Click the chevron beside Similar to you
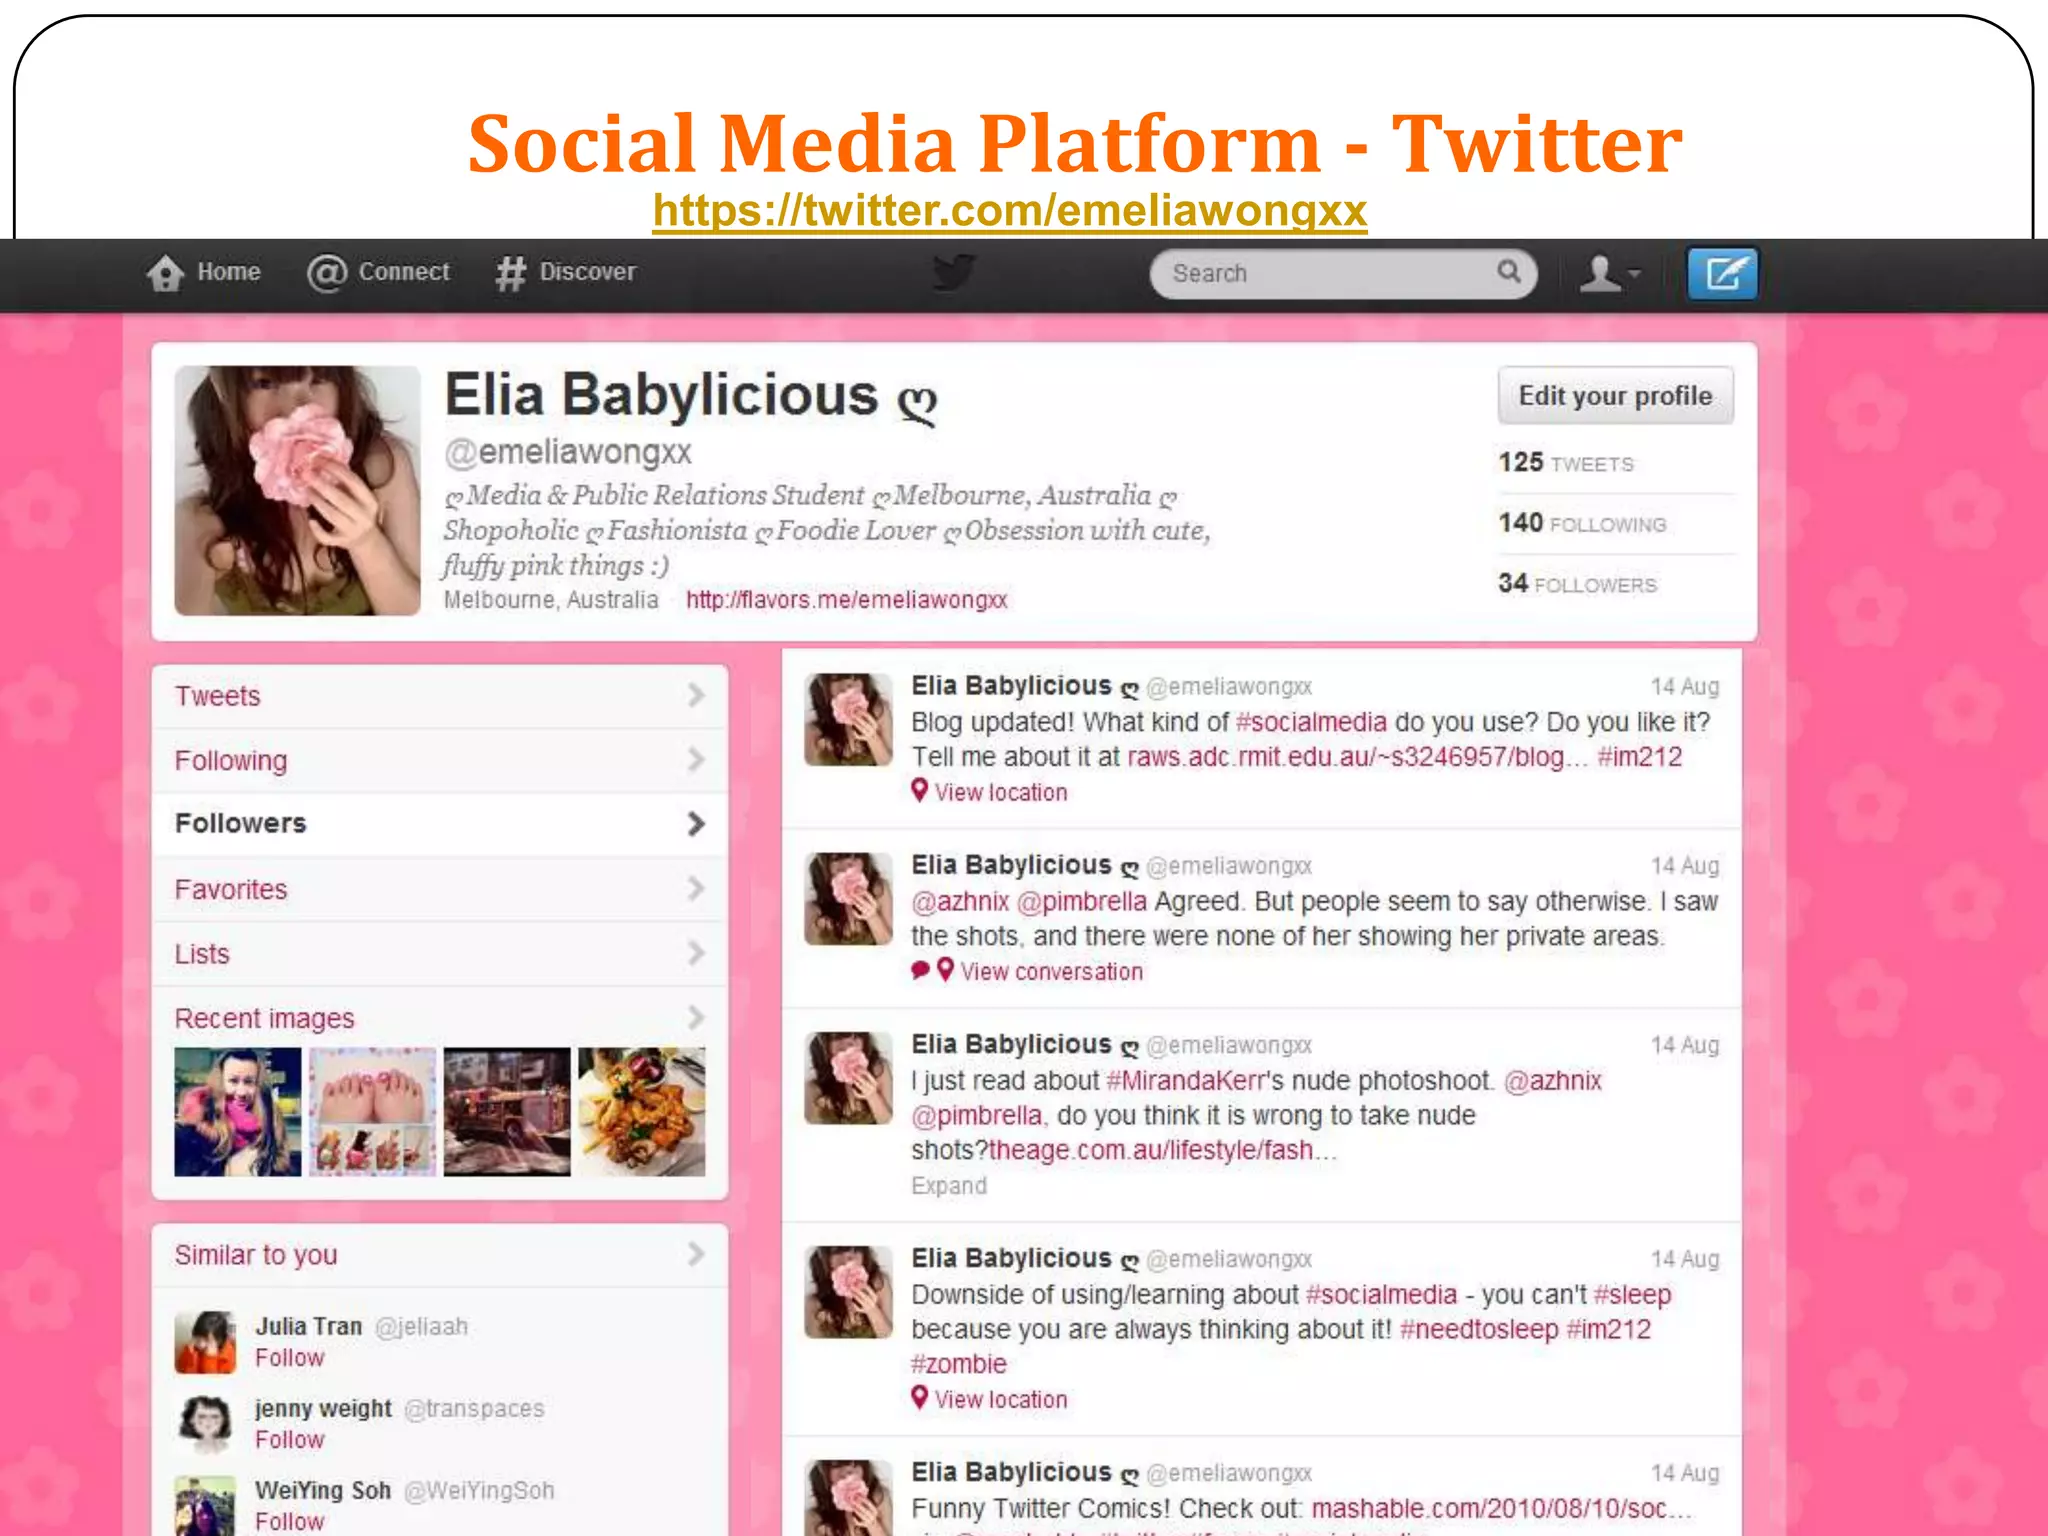Viewport: 2048px width, 1536px height. 696,1254
